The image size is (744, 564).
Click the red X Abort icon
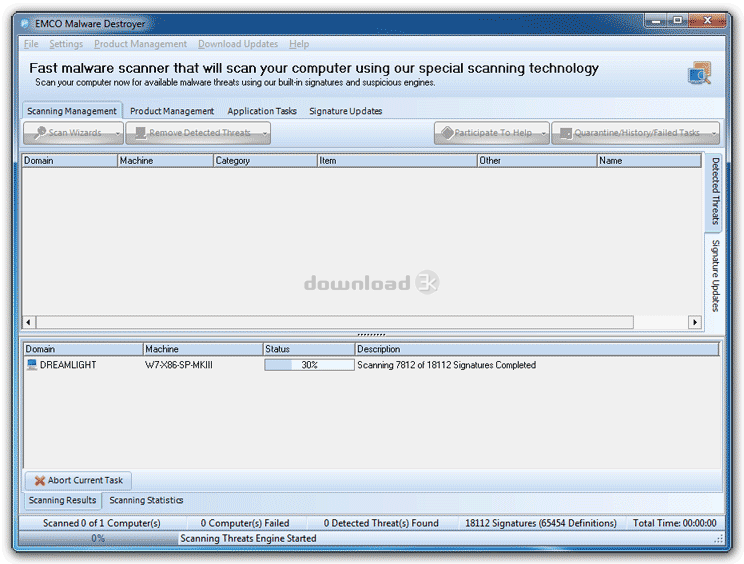coord(40,481)
